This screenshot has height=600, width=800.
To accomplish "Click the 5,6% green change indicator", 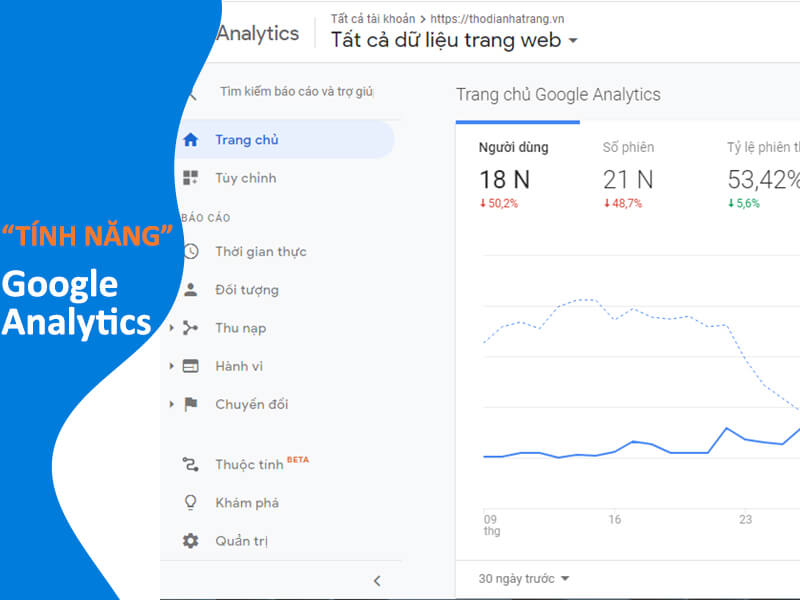I will (744, 204).
